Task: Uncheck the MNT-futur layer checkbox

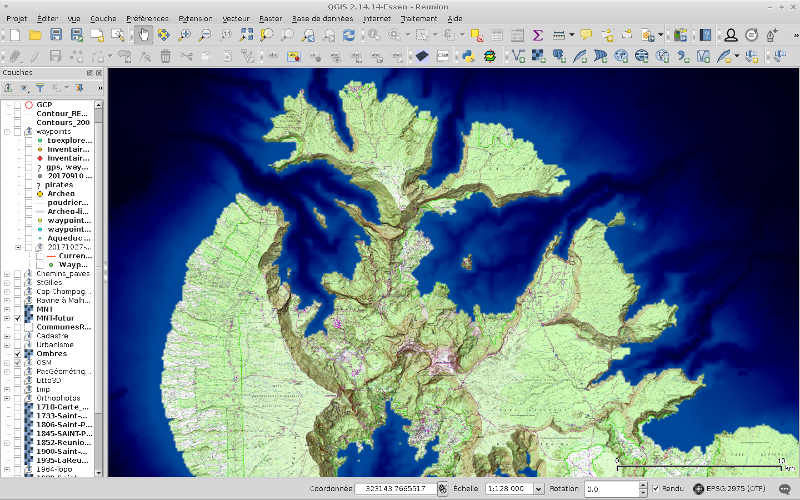Action: [17, 318]
